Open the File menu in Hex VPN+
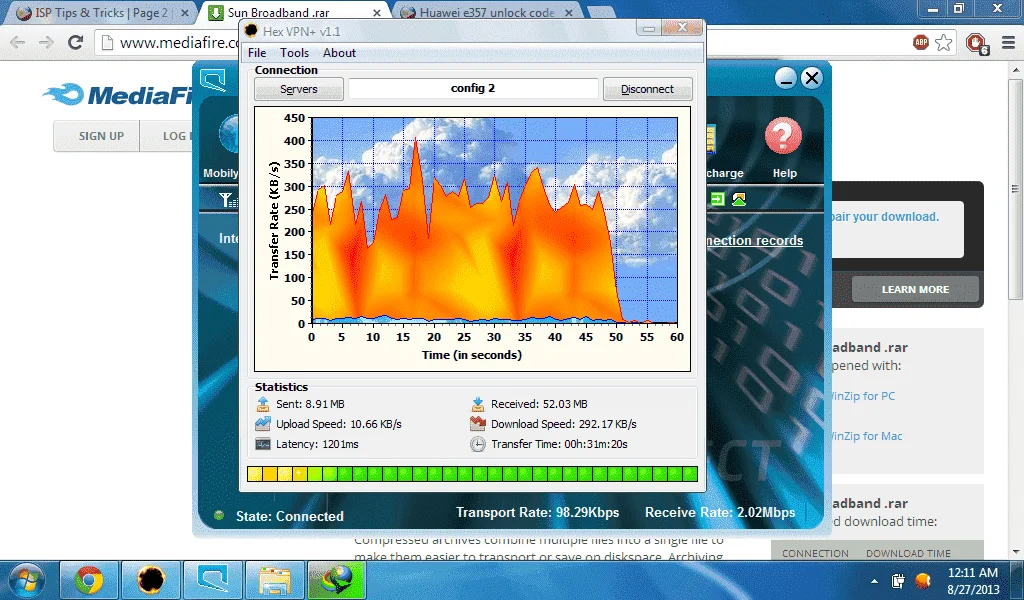Viewport: 1024px width, 600px height. click(x=257, y=53)
